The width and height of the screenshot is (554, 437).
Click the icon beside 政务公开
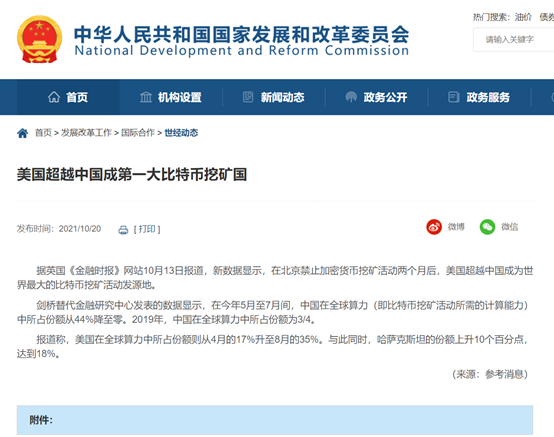point(351,96)
